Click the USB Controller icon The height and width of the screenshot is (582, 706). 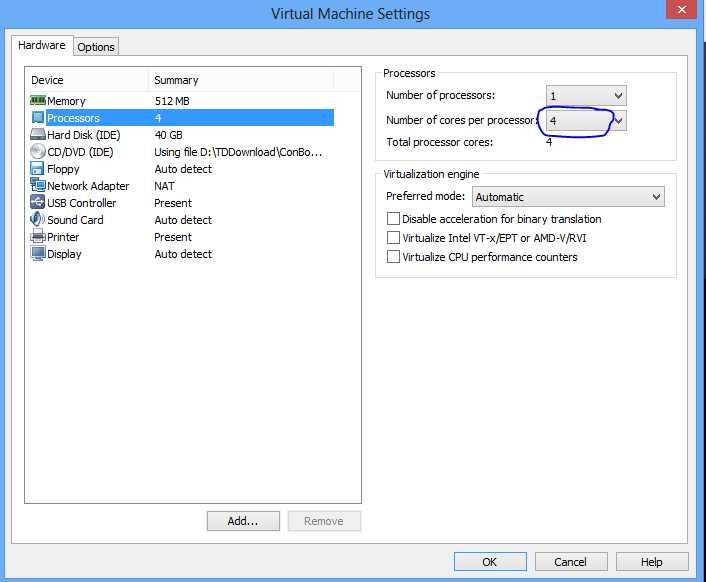[38, 203]
